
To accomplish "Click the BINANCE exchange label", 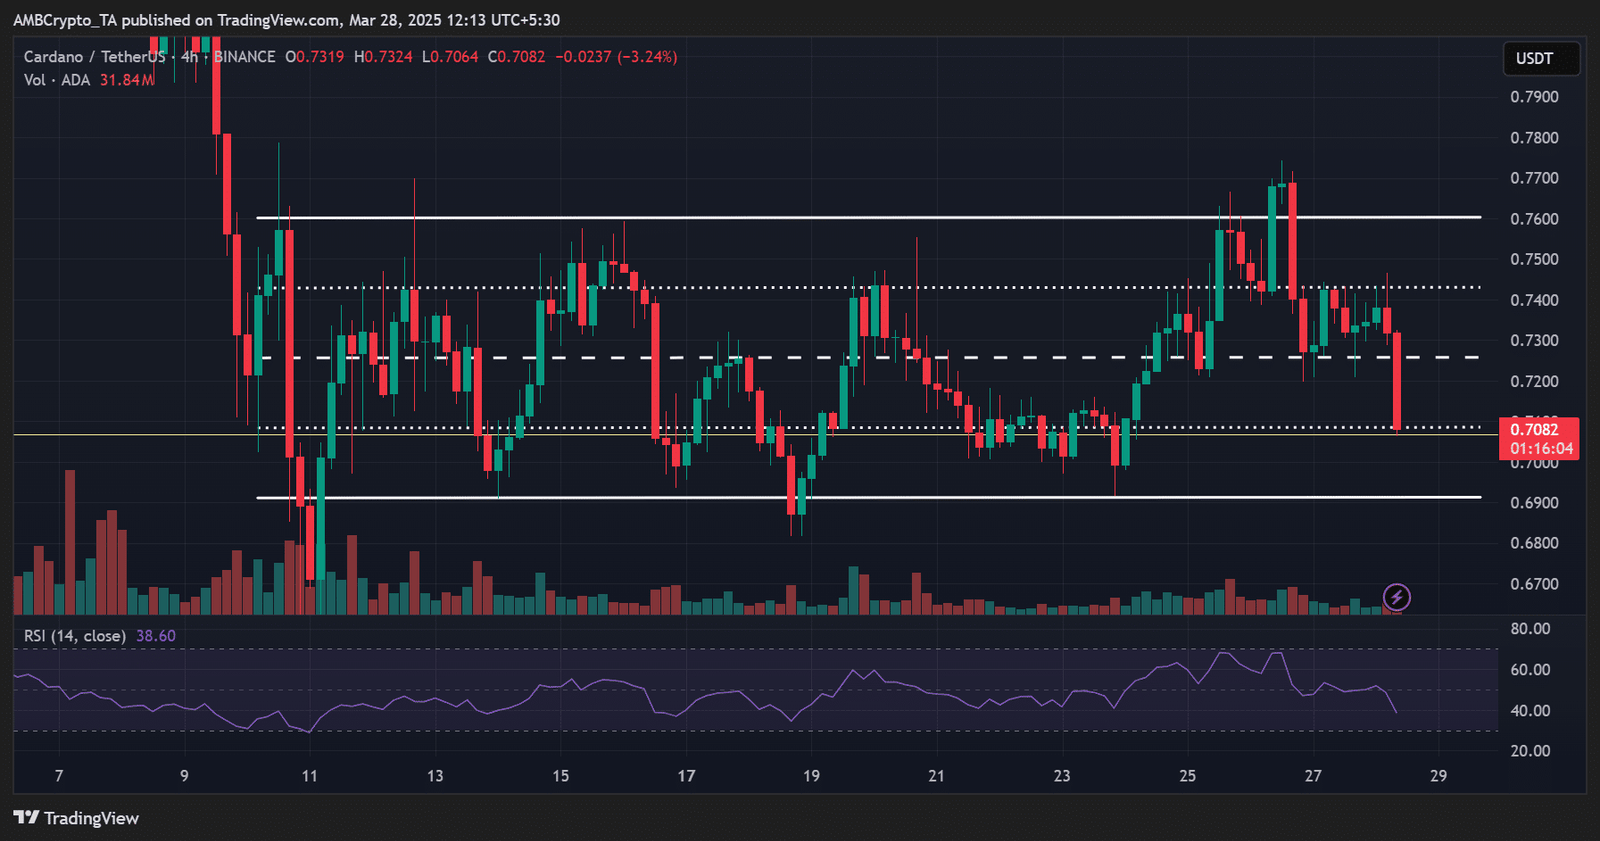I will 245,57.
